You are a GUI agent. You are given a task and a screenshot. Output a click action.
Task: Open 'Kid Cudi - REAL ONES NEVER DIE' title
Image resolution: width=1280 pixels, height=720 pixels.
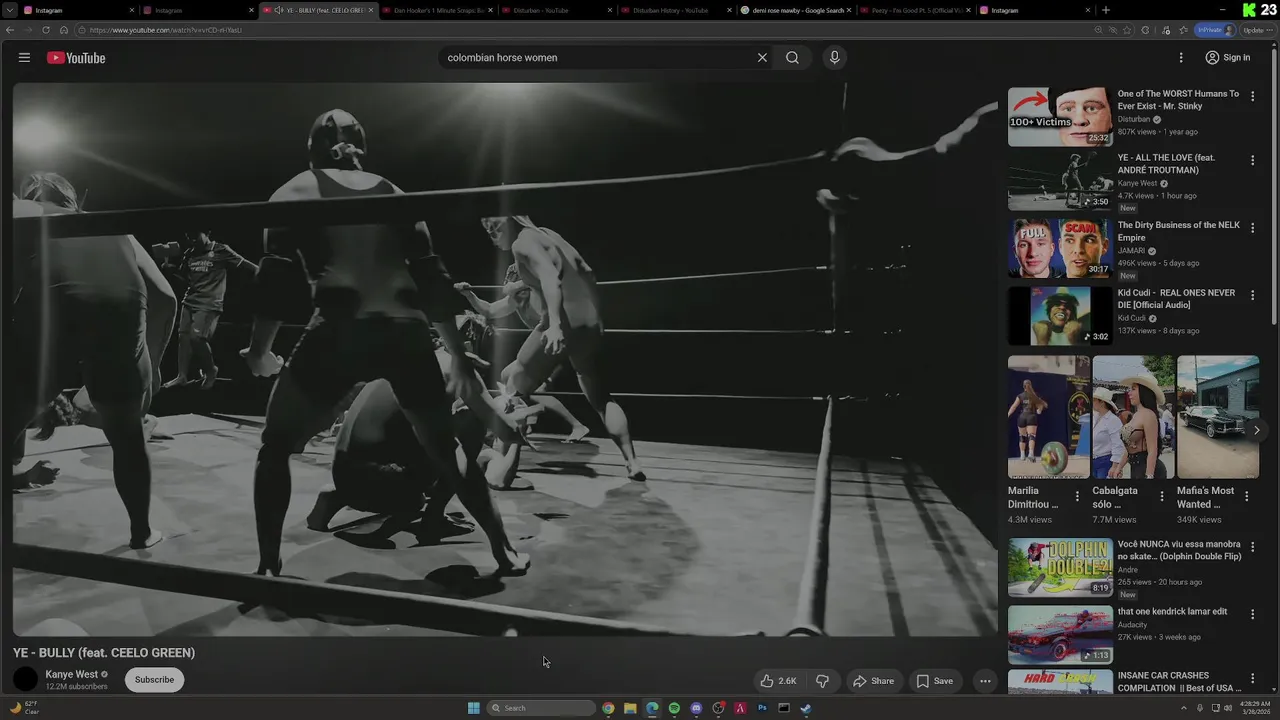1177,299
